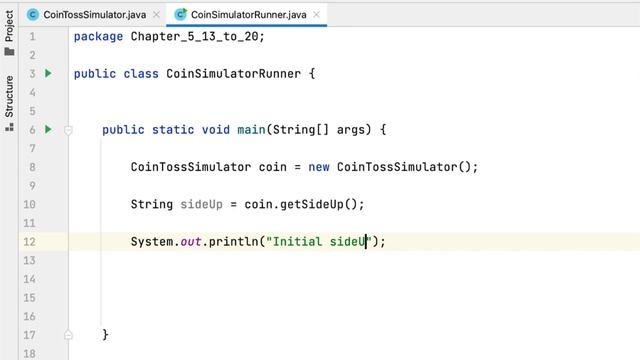This screenshot has height=360, width=640.
Task: Click the println call on line 12
Action: pos(233,242)
